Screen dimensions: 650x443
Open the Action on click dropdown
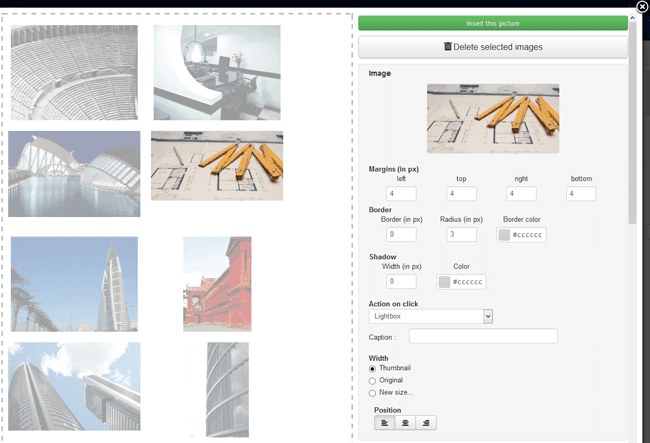pos(431,316)
